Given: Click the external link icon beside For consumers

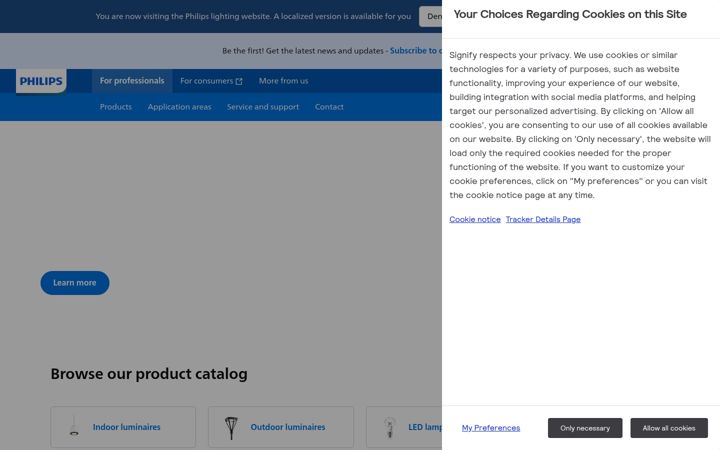Looking at the screenshot, I should [239, 81].
